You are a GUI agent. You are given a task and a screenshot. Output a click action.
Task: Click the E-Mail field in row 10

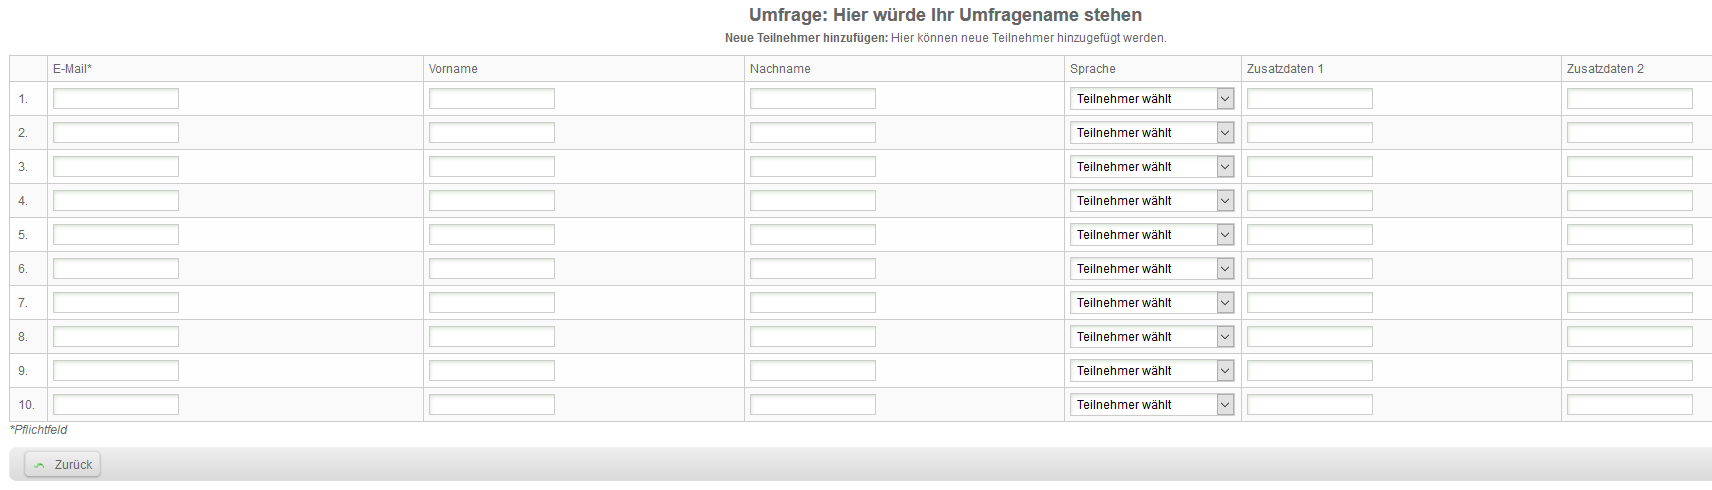point(116,405)
